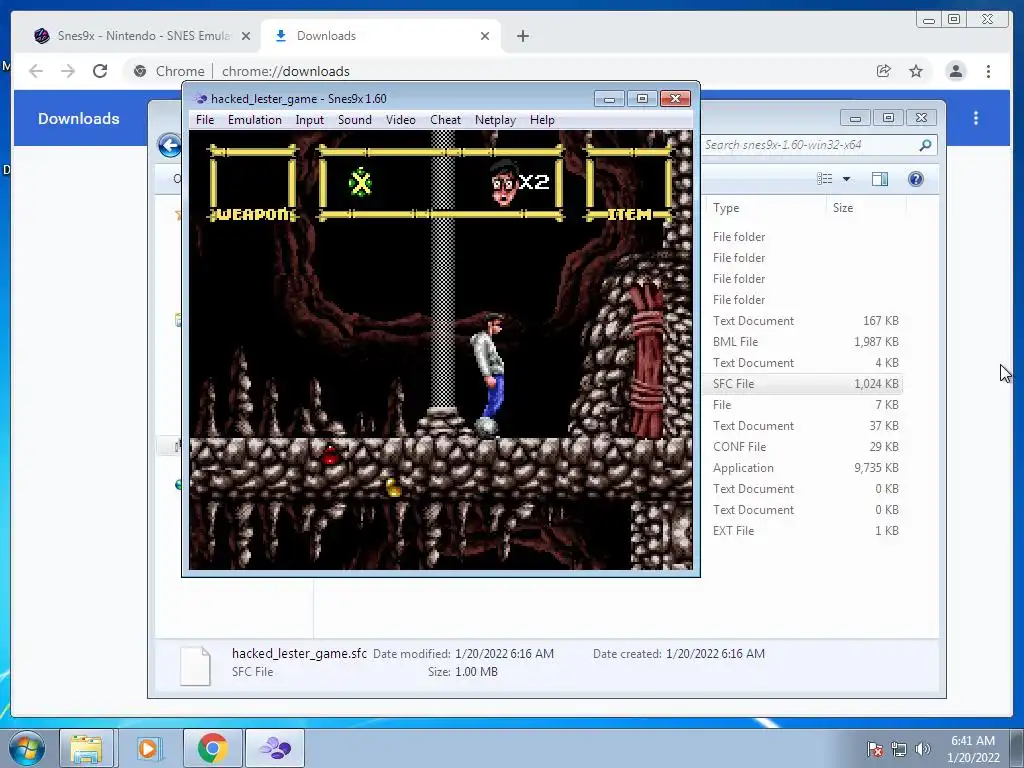The width and height of the screenshot is (1024, 768).
Task: Open the taskbar clock showing 6:41 AM
Action: click(973, 749)
